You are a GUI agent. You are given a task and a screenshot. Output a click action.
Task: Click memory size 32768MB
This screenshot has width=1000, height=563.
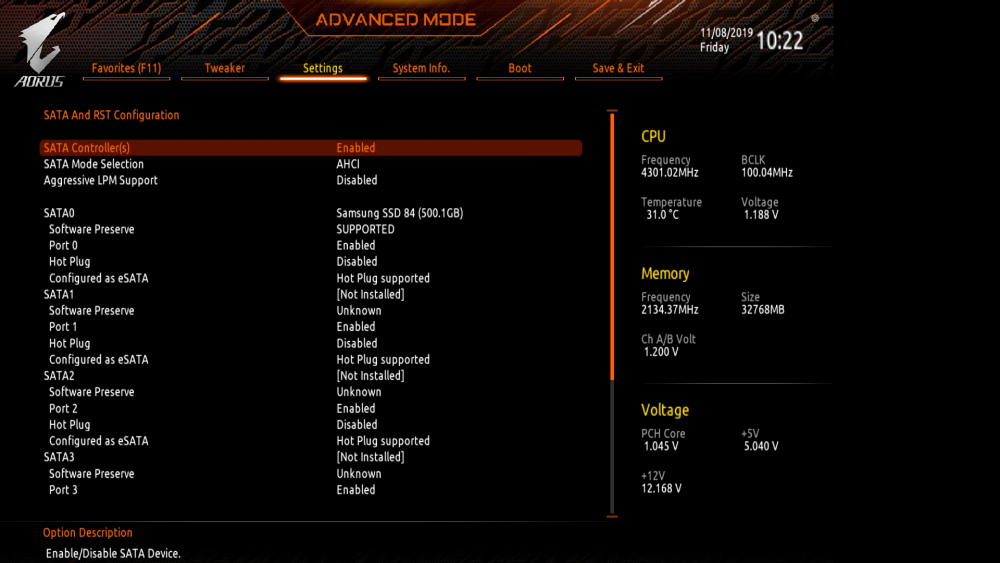[763, 310]
